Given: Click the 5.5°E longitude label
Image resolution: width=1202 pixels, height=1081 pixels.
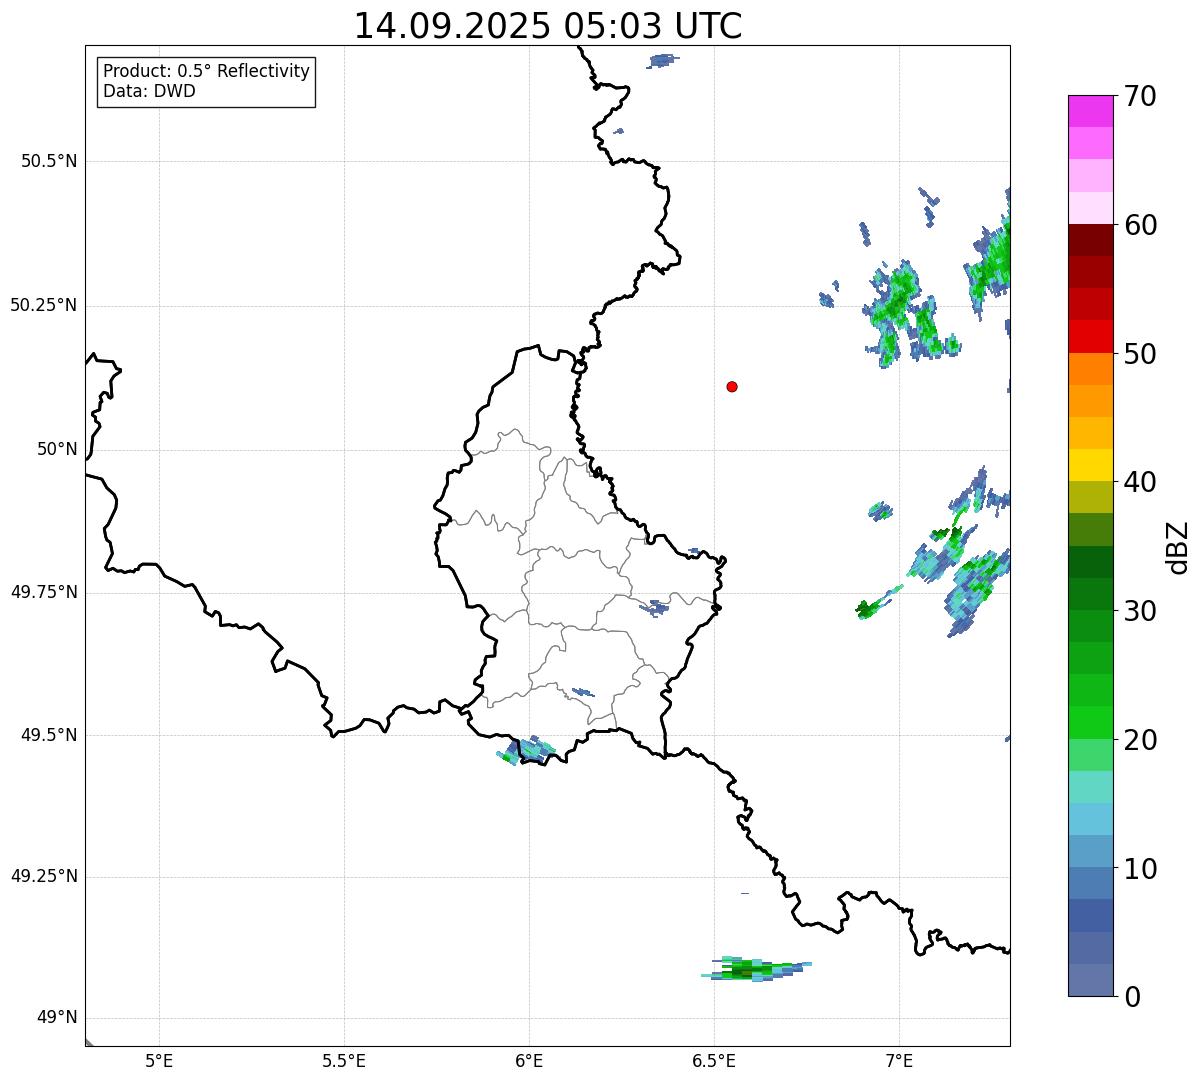Looking at the screenshot, I should 344,1060.
